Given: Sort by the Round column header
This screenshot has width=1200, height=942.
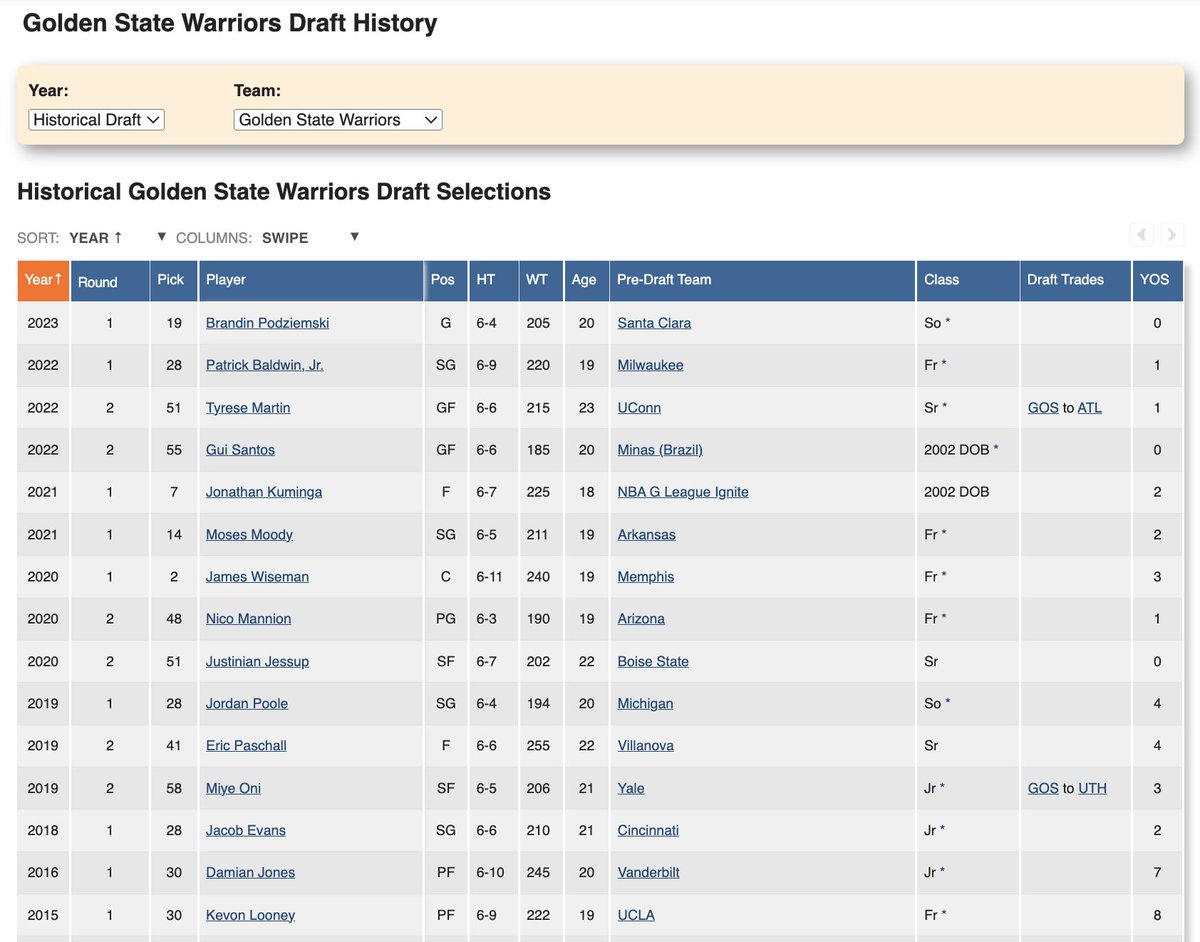Looking at the screenshot, I should [109, 280].
